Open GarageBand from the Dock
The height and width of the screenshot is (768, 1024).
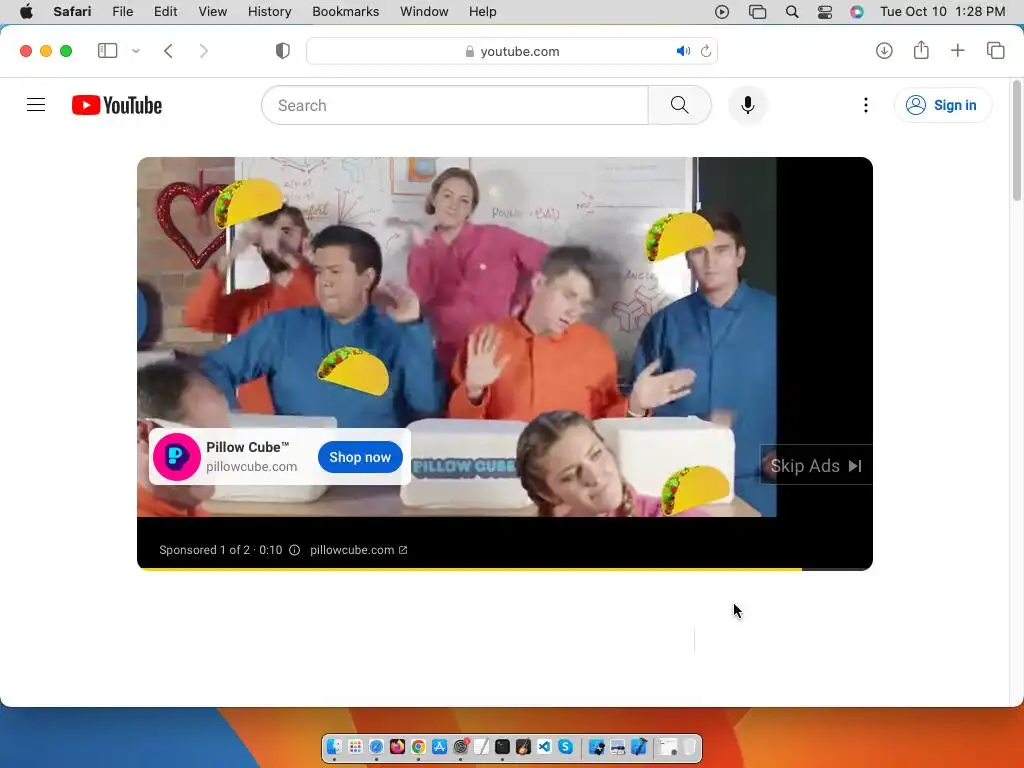click(523, 746)
